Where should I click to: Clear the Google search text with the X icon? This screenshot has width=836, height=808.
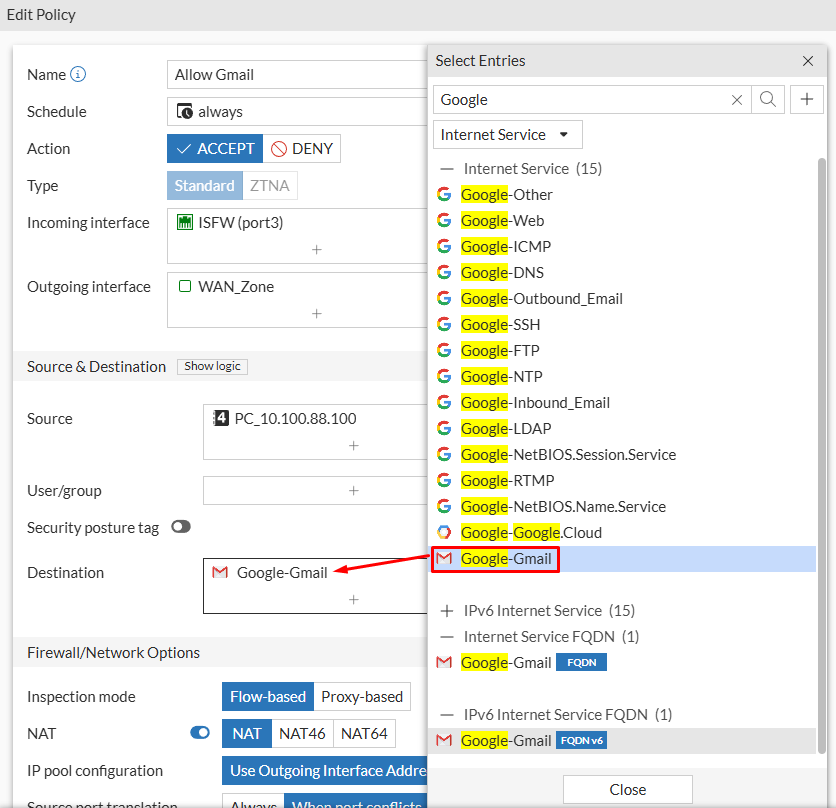tap(737, 99)
